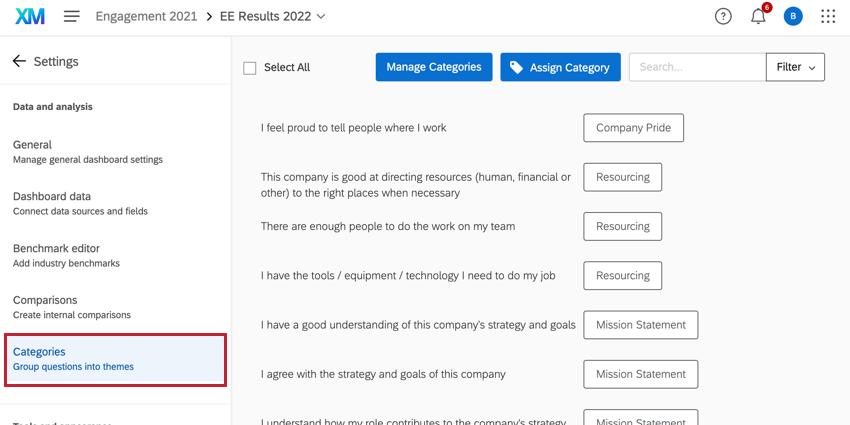850x425 pixels.
Task: Open the user account avatar
Action: [792, 16]
